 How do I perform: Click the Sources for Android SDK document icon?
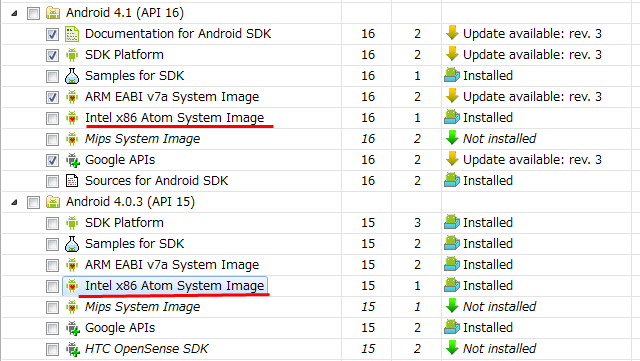click(x=72, y=181)
